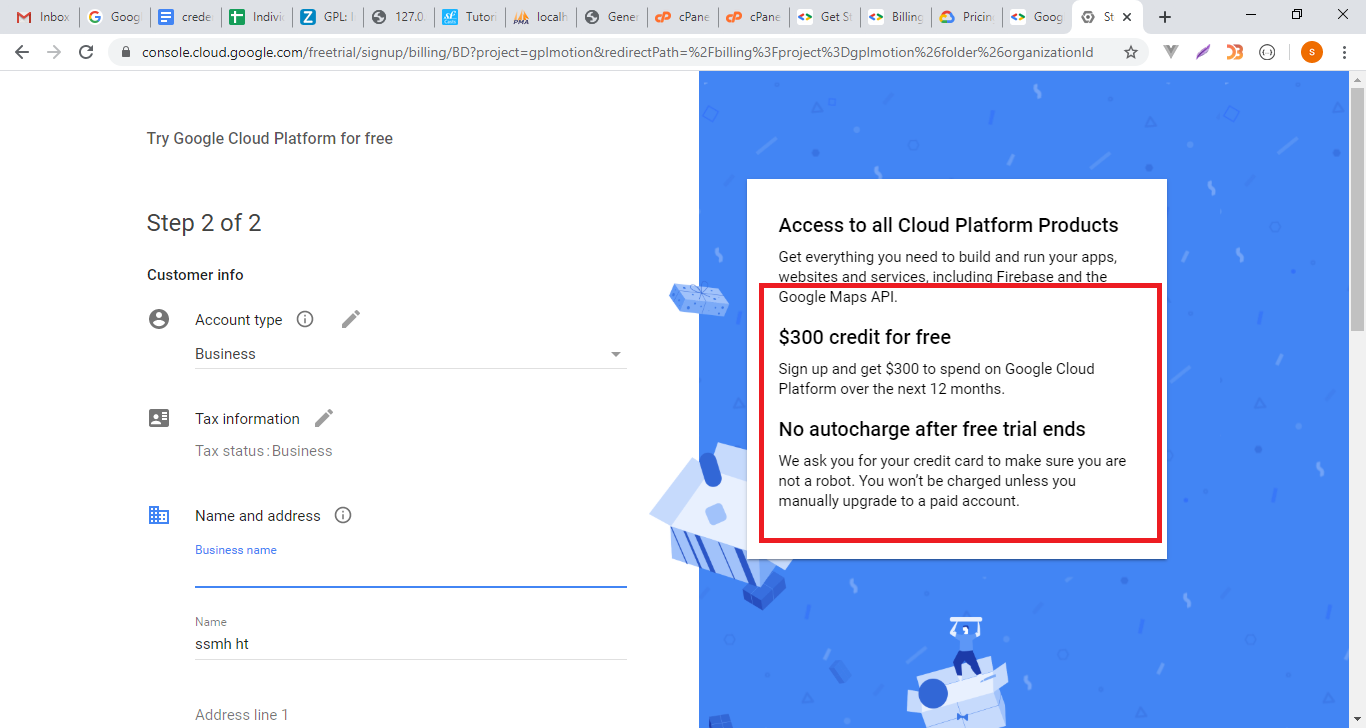Click the Address line 1 field

pyautogui.click(x=410, y=714)
